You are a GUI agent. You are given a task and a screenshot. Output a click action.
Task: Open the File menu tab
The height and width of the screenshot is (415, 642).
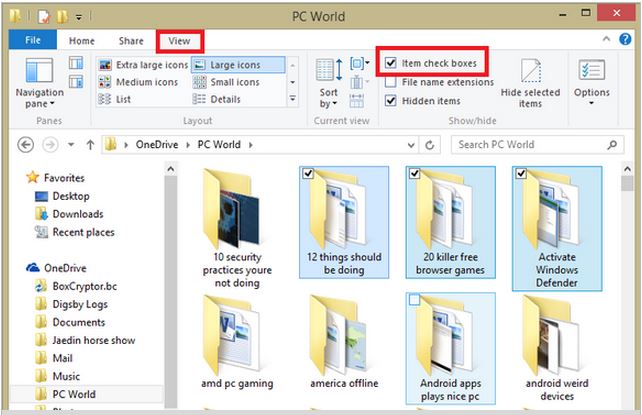click(x=33, y=40)
